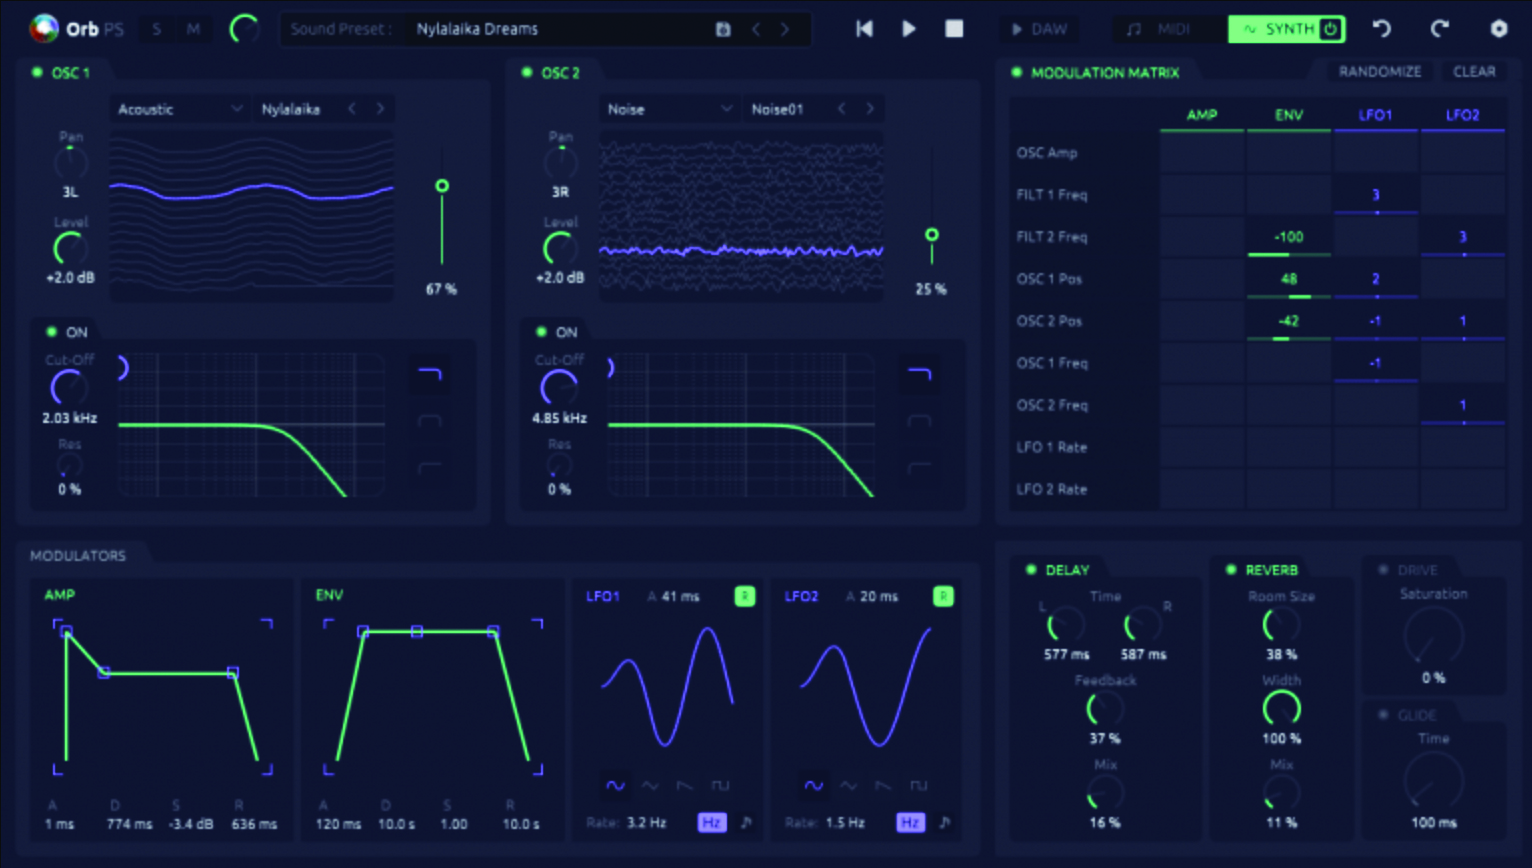Adjust OSC 1 position slider at 67 %
This screenshot has height=868, width=1532.
(442, 186)
